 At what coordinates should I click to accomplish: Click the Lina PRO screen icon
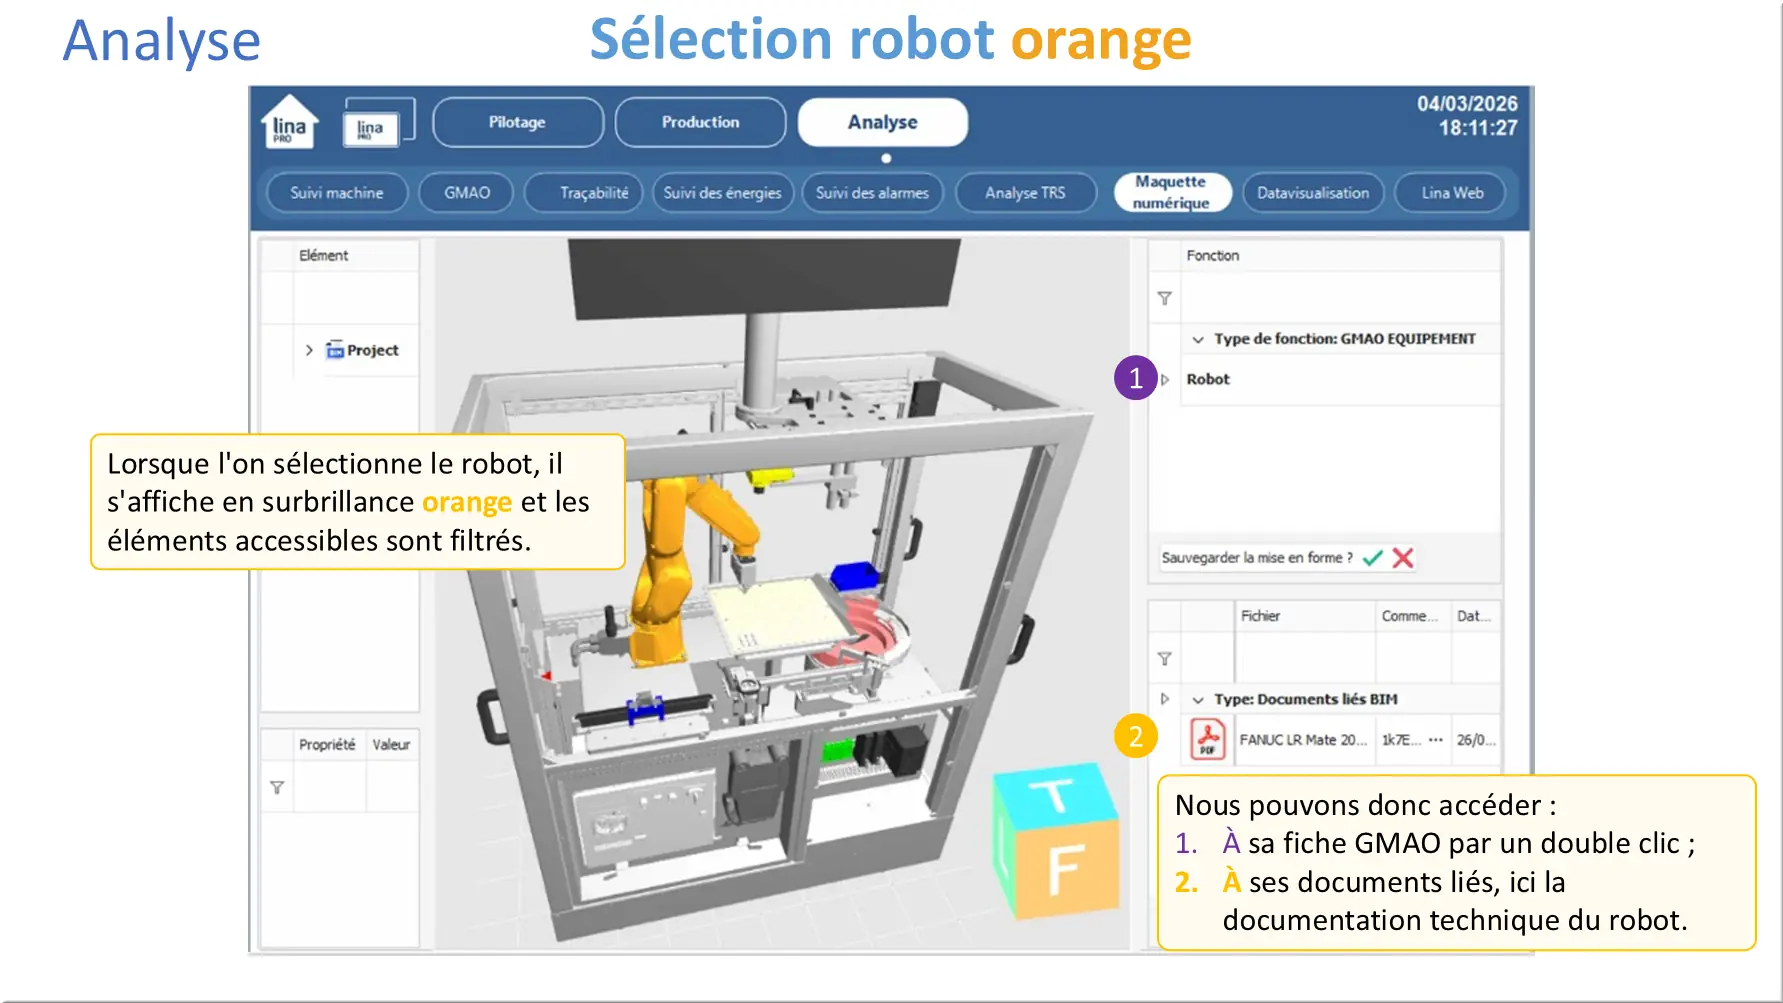[377, 123]
